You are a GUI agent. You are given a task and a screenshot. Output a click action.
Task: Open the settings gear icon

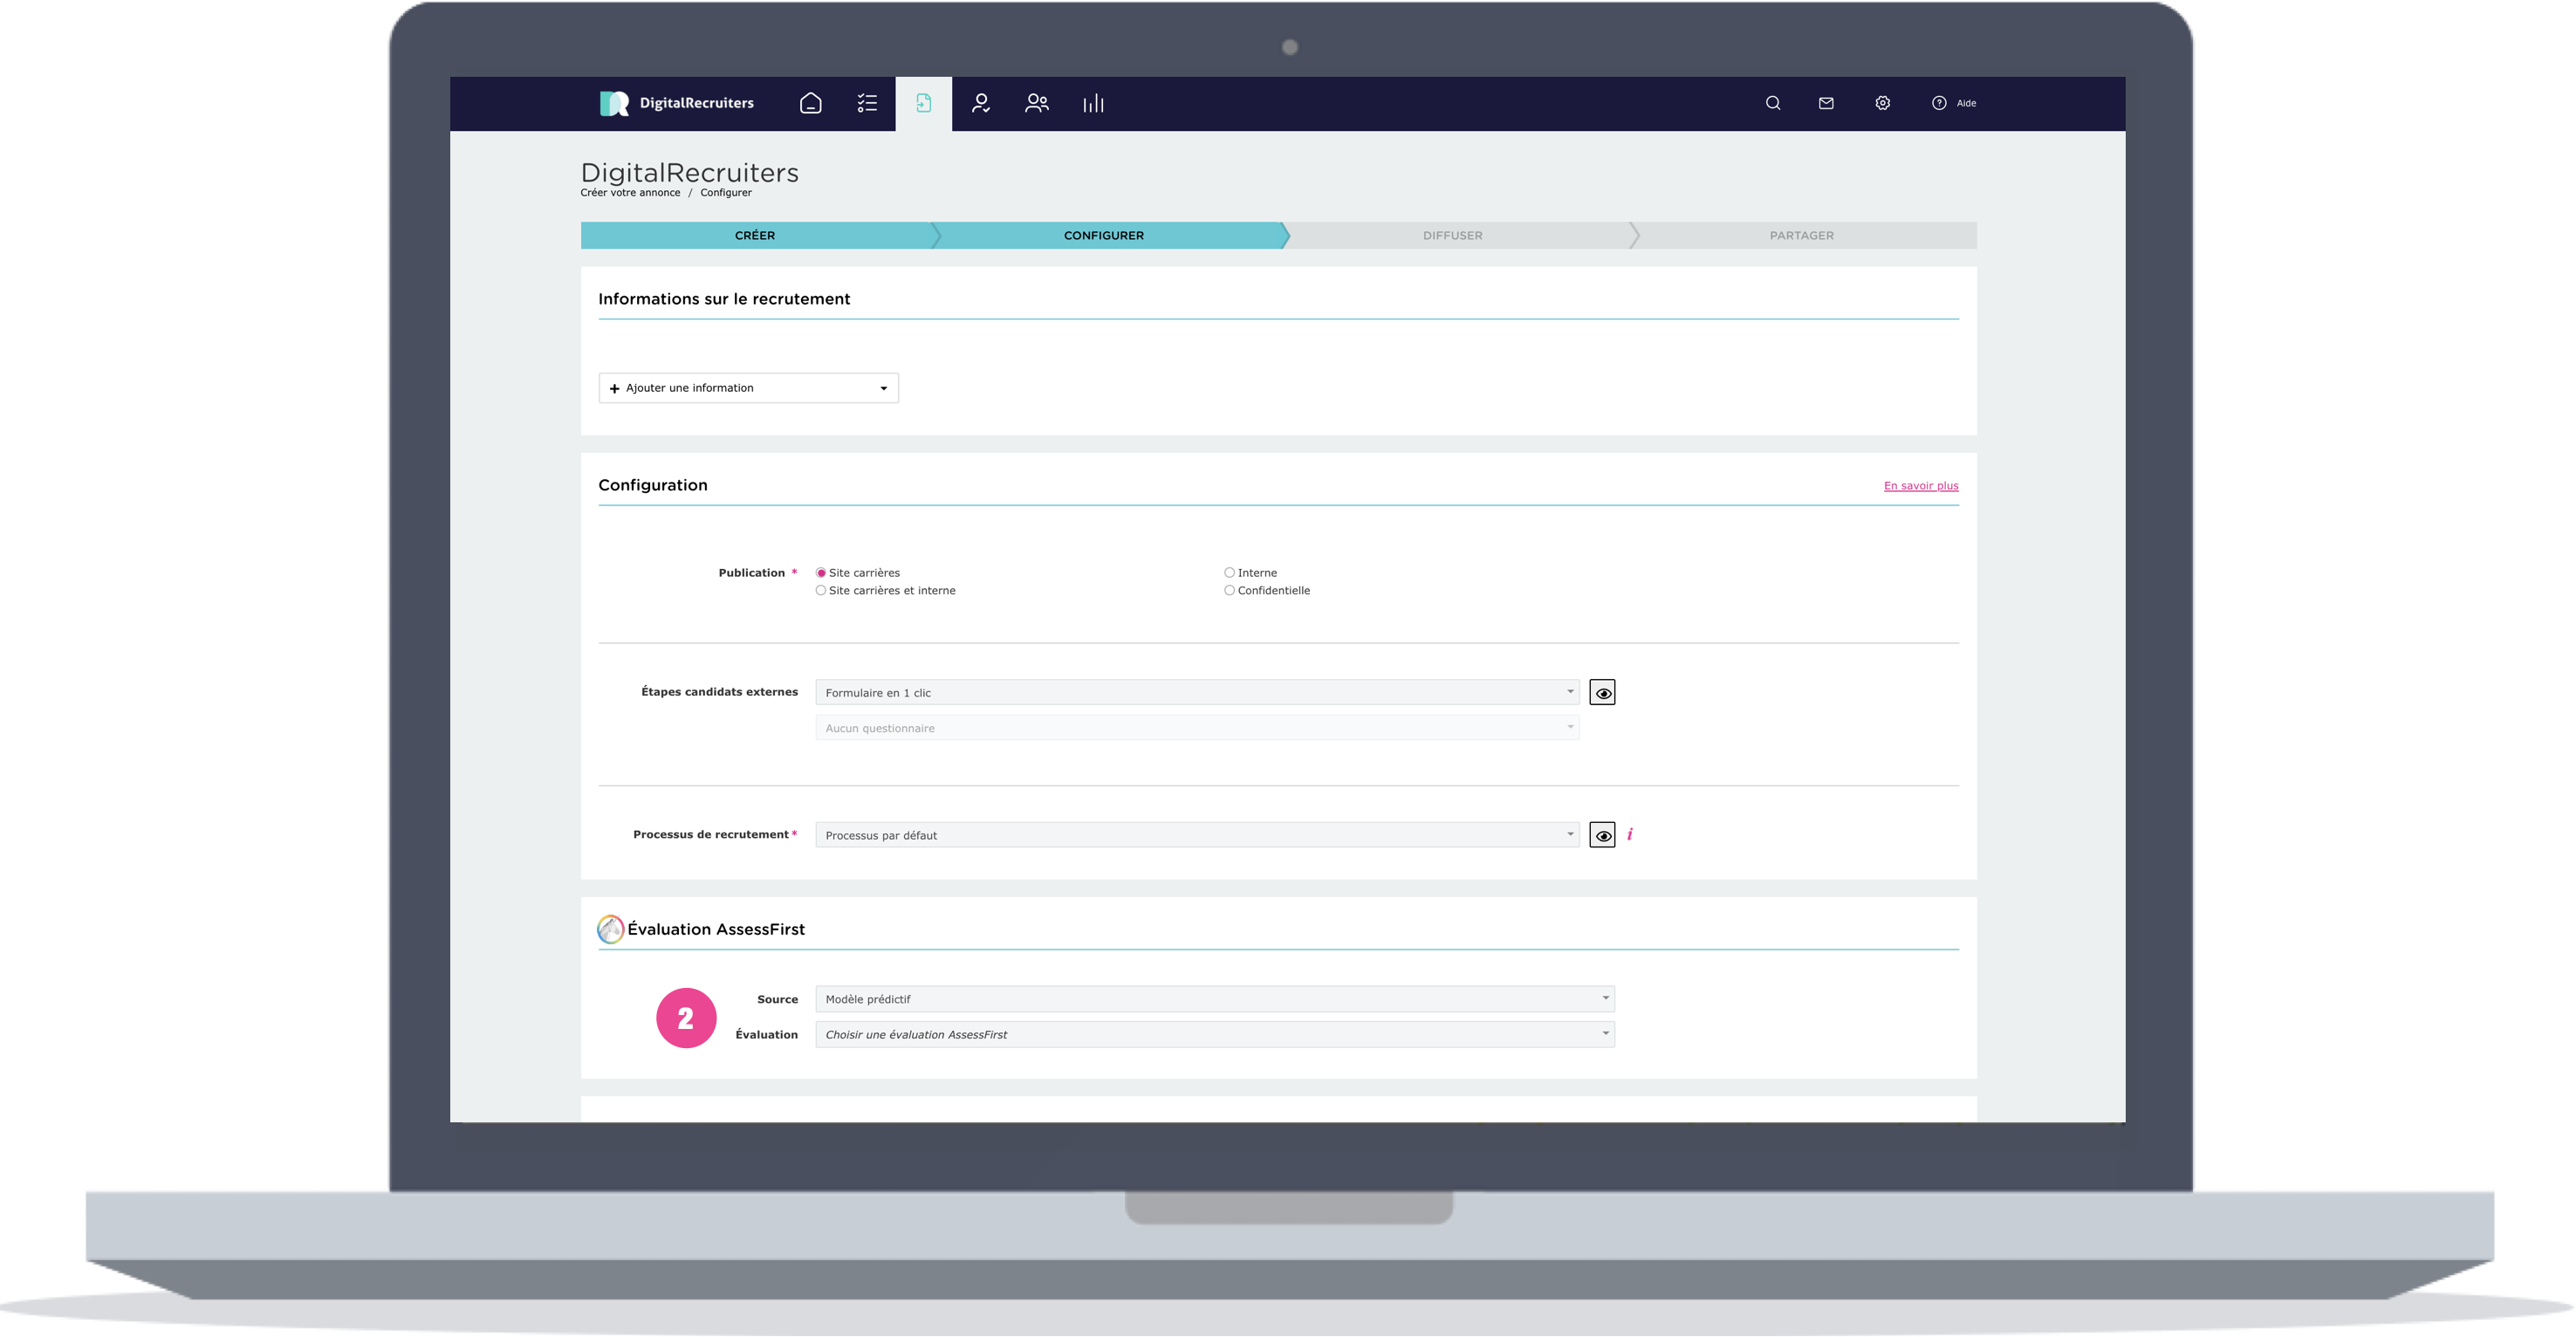(1882, 103)
